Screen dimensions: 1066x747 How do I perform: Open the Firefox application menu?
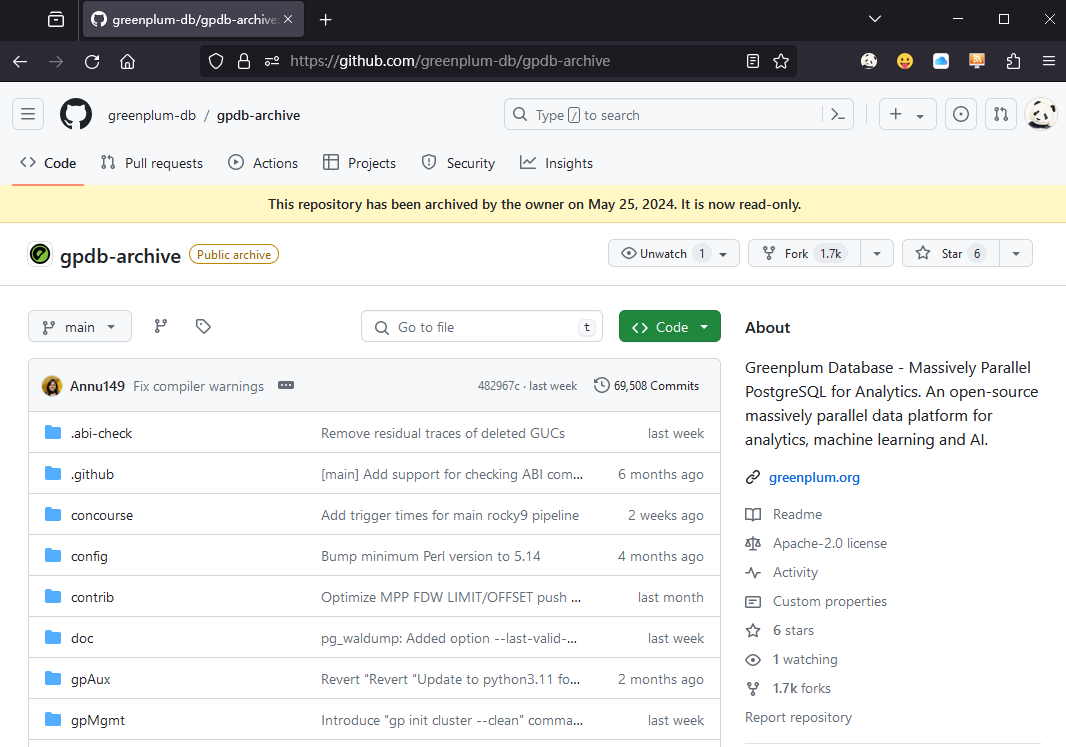point(1048,61)
